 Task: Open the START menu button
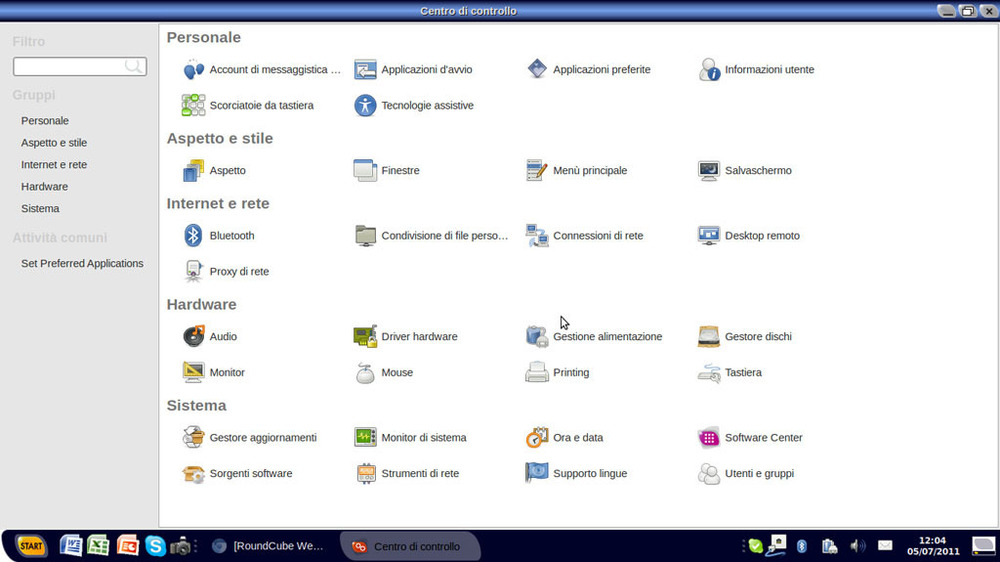(31, 546)
